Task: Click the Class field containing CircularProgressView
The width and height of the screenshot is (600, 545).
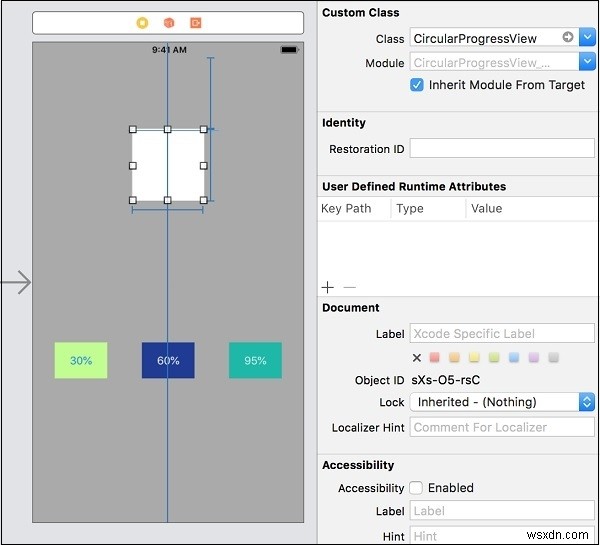Action: [494, 38]
